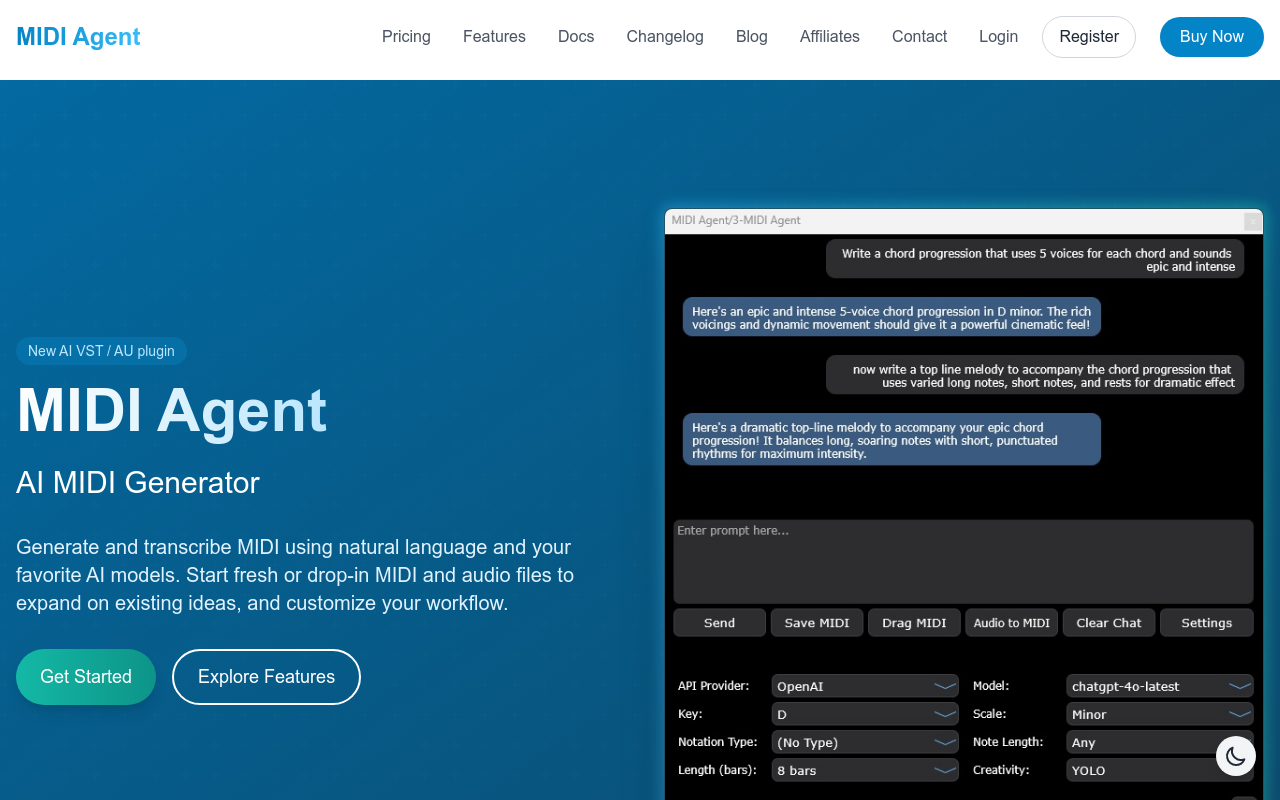The image size is (1280, 800).
Task: Click the Register button
Action: click(x=1089, y=37)
